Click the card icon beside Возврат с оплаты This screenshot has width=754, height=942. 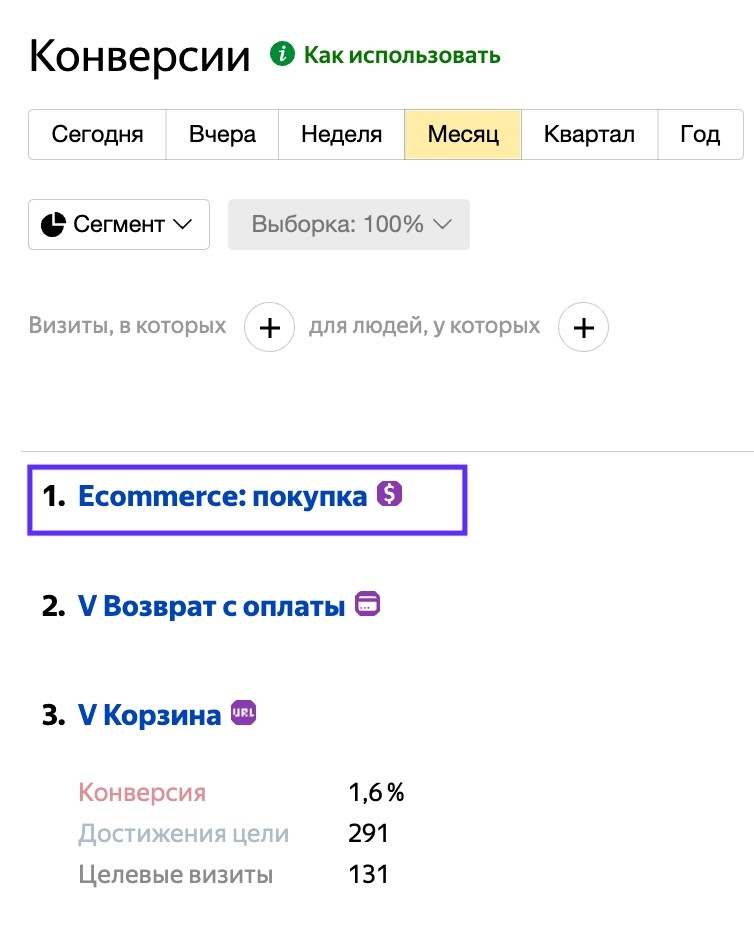pos(368,604)
